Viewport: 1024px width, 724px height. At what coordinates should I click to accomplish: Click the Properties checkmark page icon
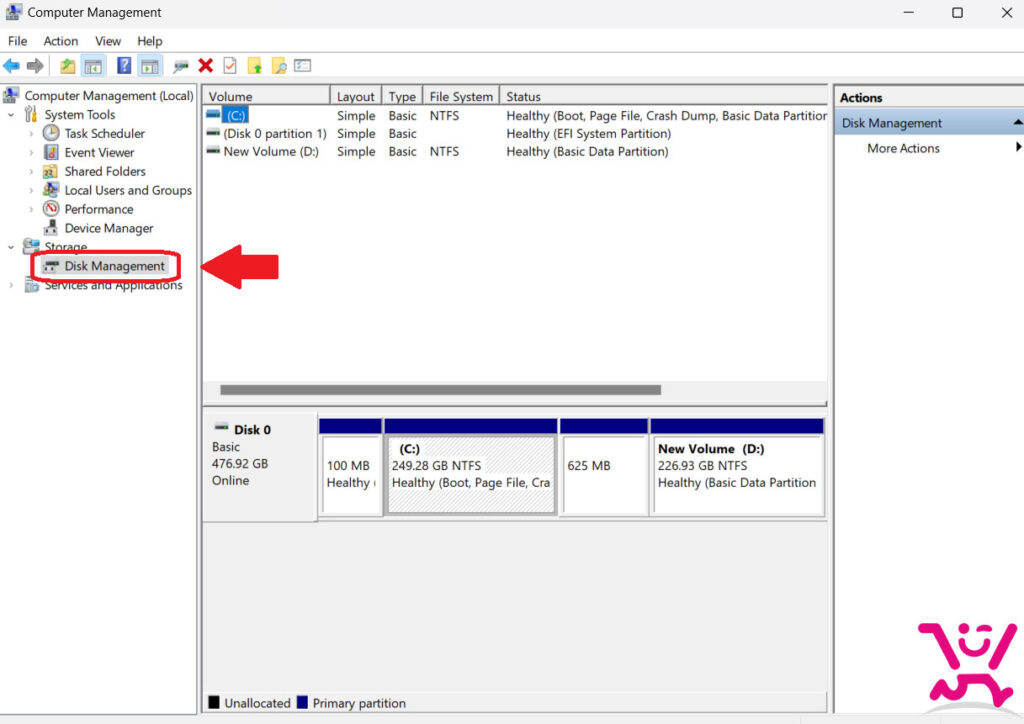230,65
